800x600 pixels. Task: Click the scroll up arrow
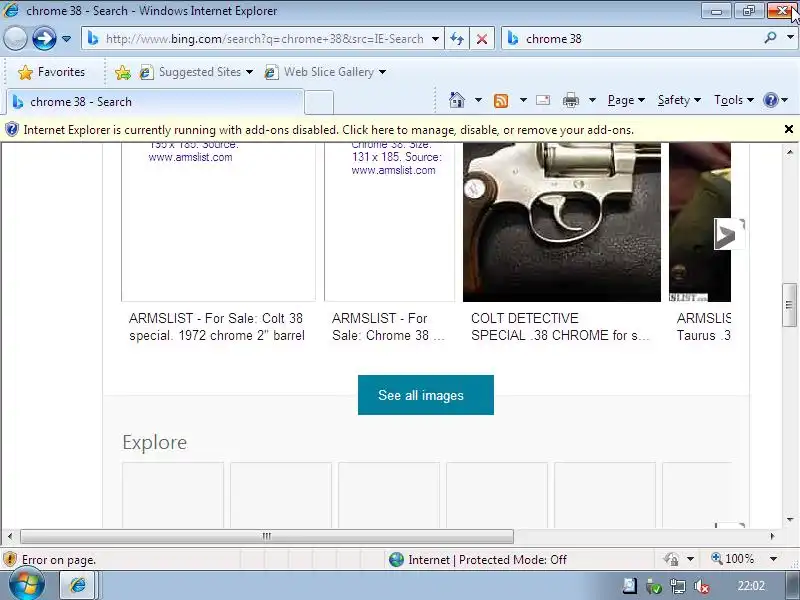(x=790, y=152)
